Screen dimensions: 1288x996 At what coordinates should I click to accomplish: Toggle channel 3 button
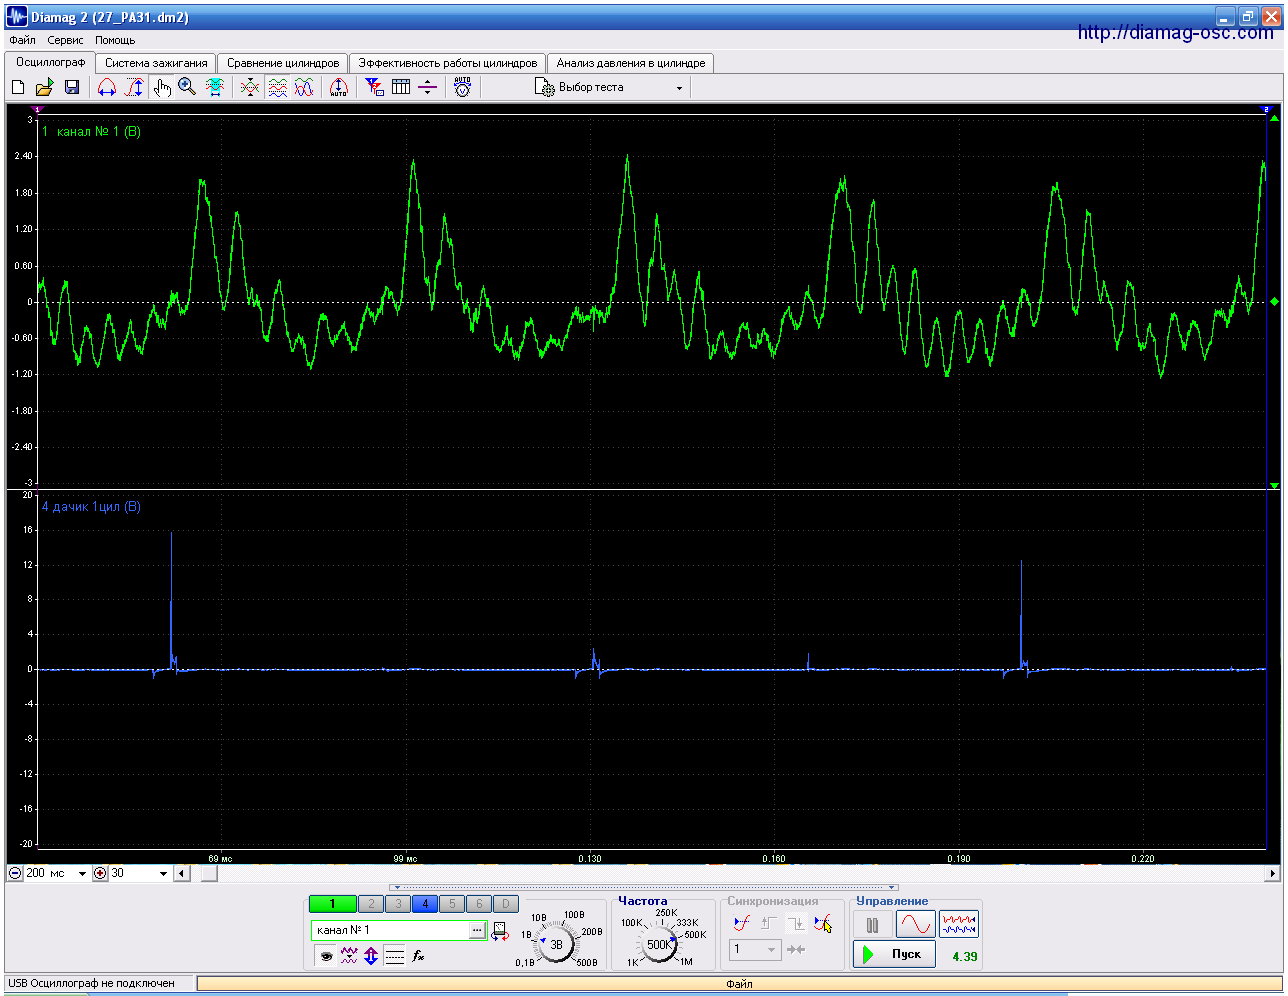(398, 904)
